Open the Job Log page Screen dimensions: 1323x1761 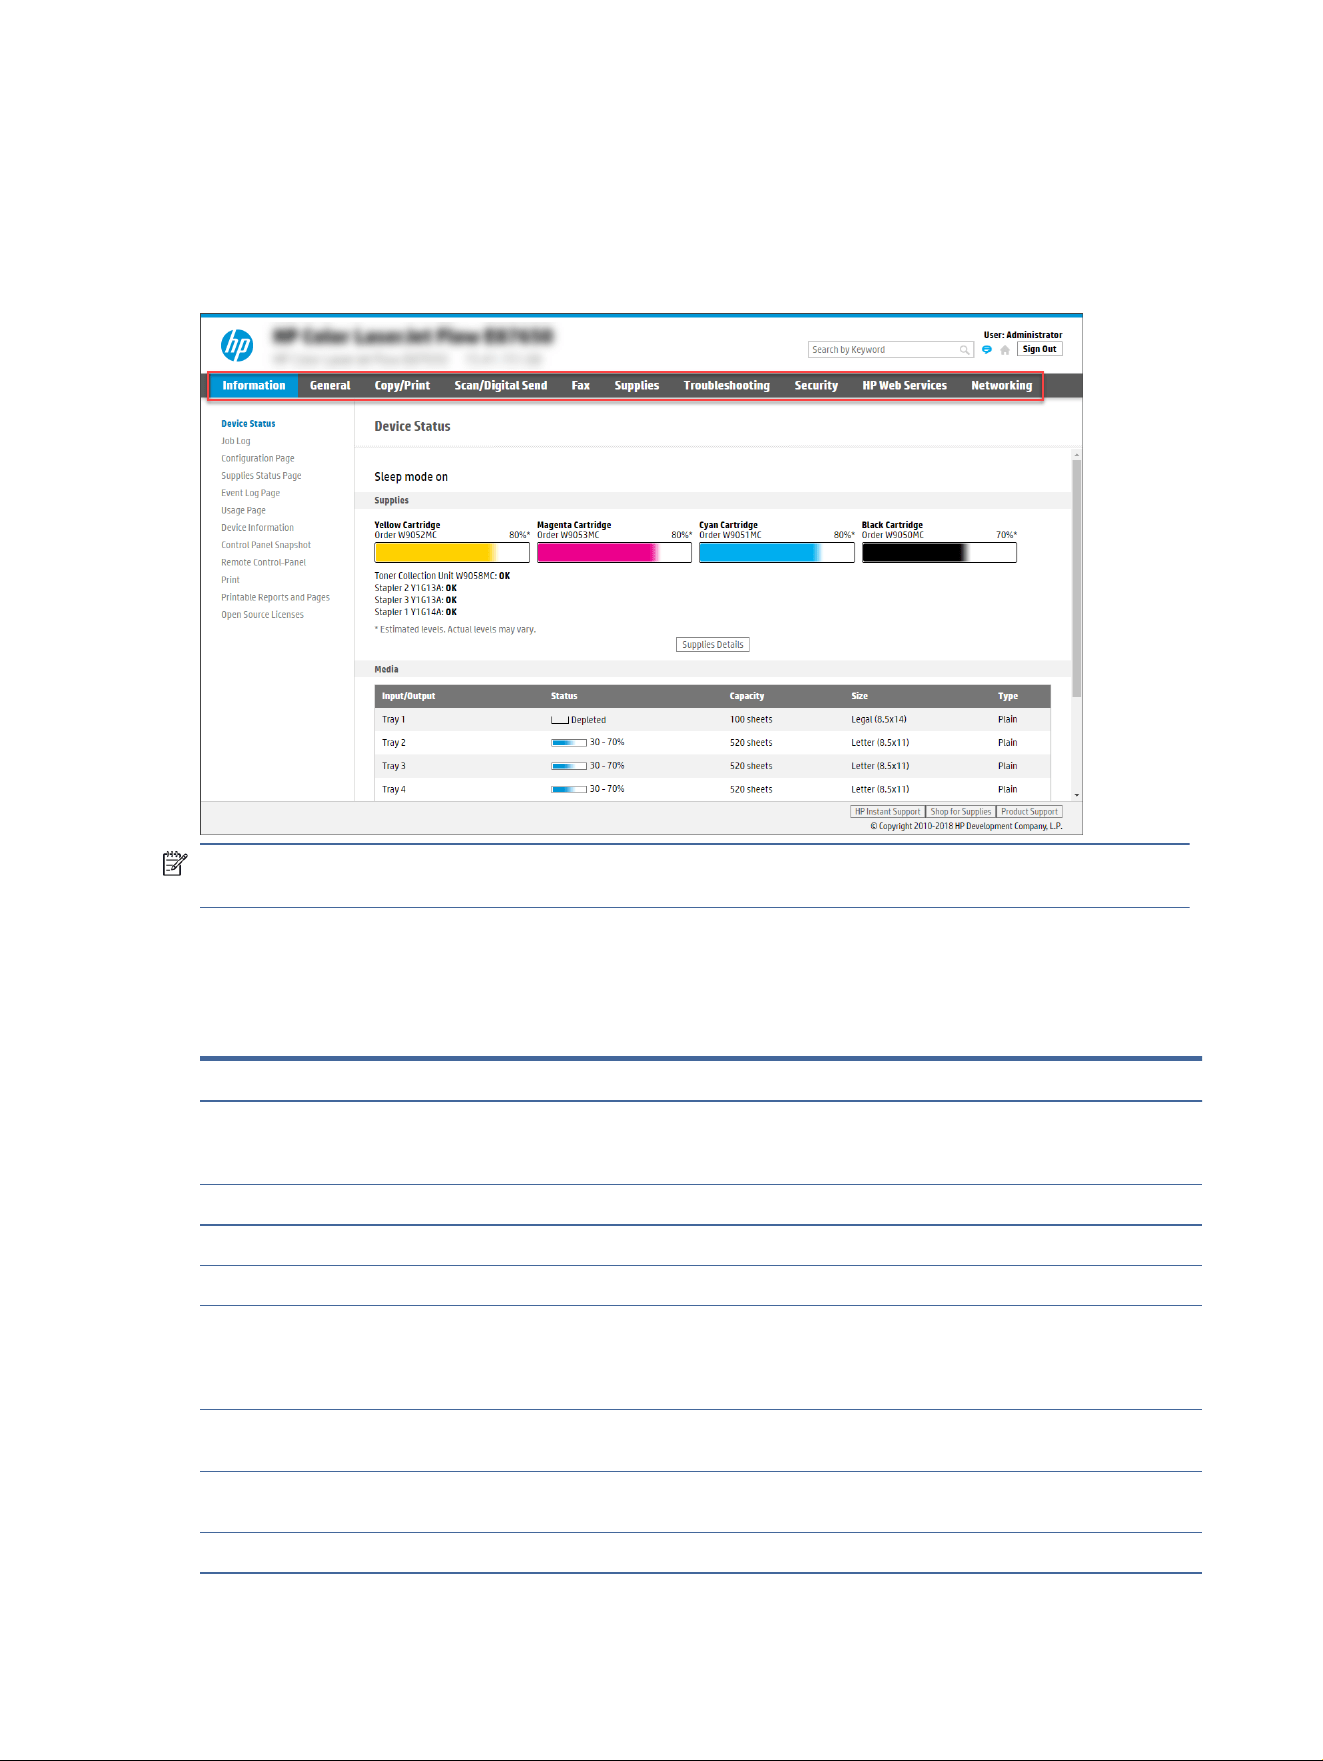click(236, 441)
